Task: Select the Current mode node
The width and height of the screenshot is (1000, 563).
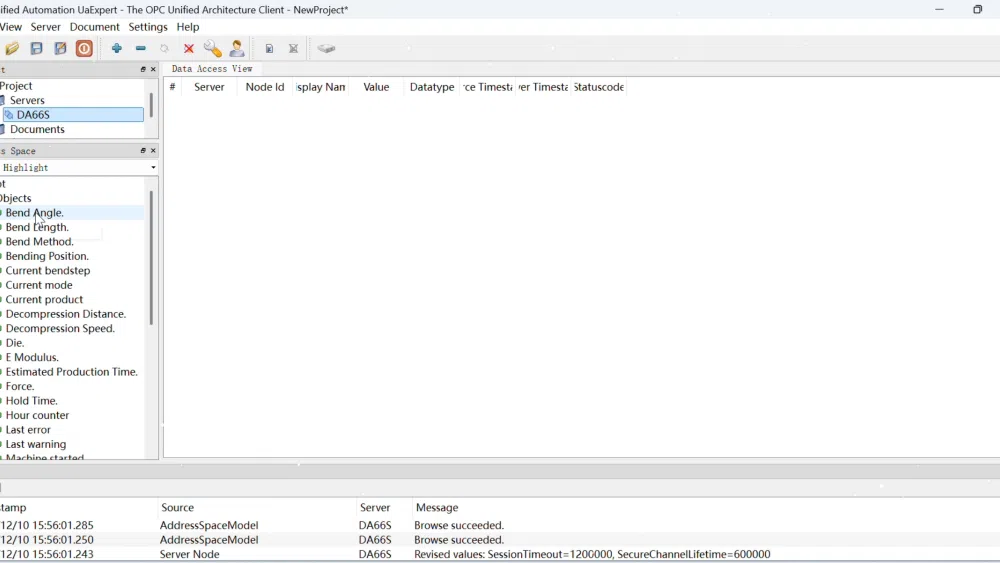Action: 39,285
